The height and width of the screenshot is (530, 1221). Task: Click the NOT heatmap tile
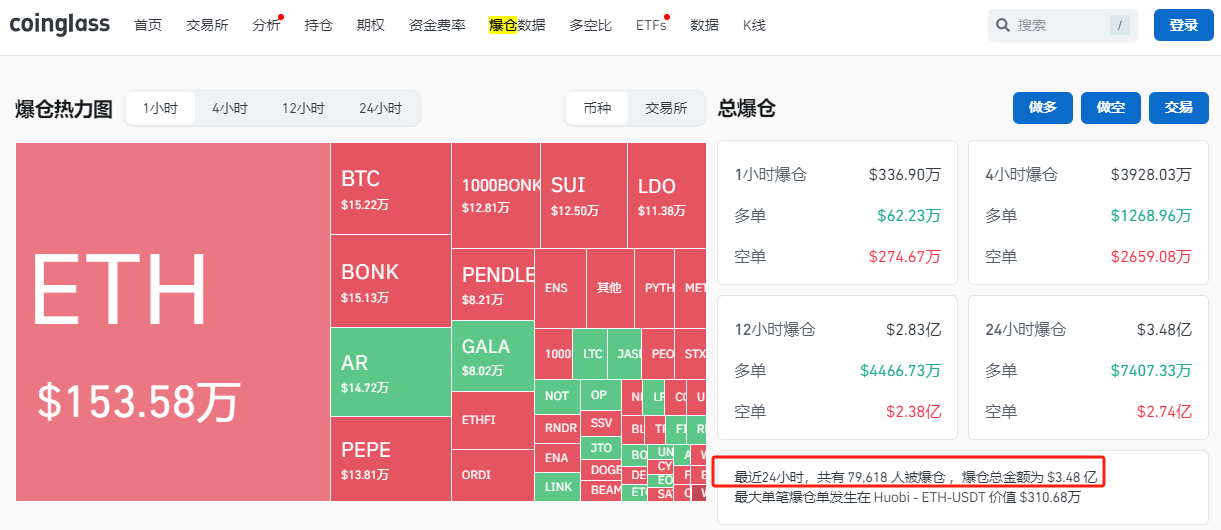pyautogui.click(x=557, y=396)
